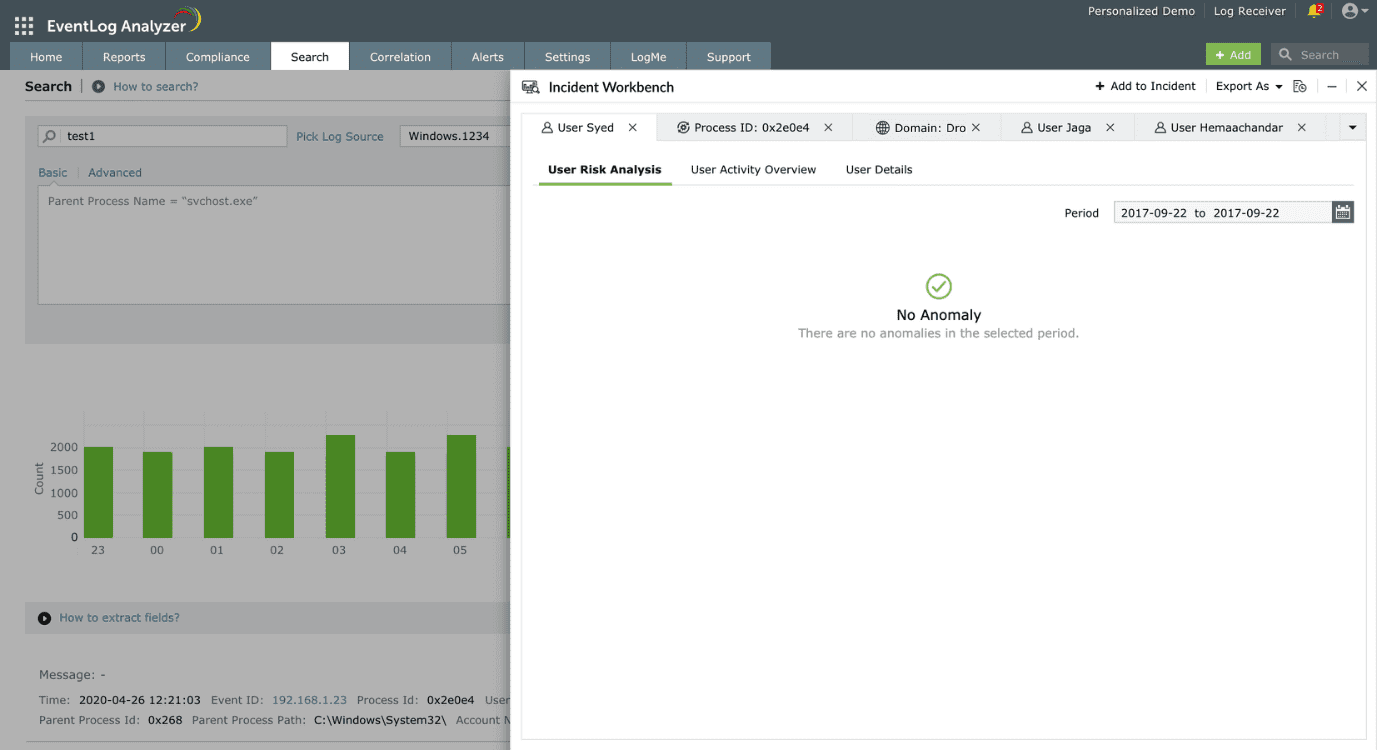Click the test1 search input field
Screen dimensions: 1377x750
(163, 136)
